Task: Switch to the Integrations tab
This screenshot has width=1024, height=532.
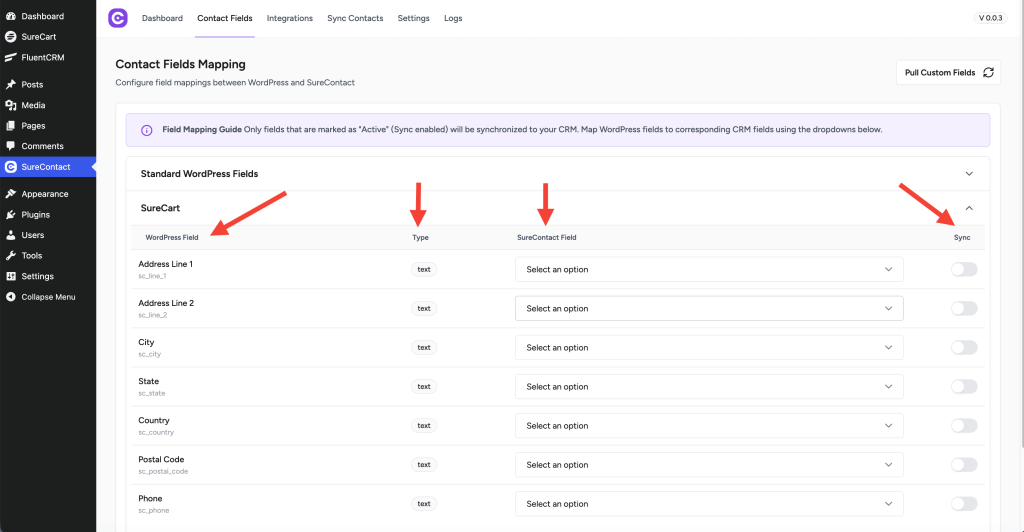Action: click(289, 18)
